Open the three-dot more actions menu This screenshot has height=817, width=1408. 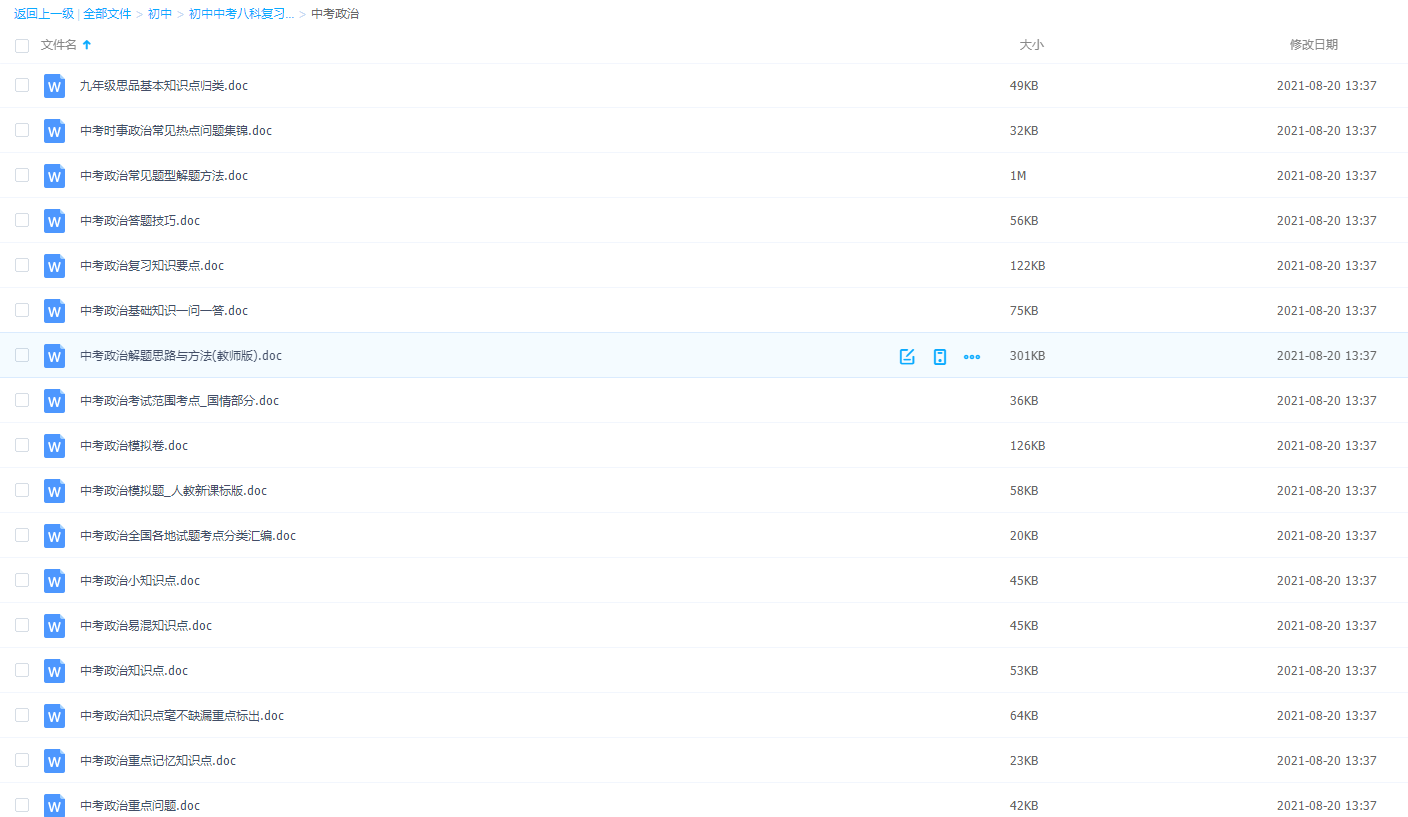click(971, 356)
